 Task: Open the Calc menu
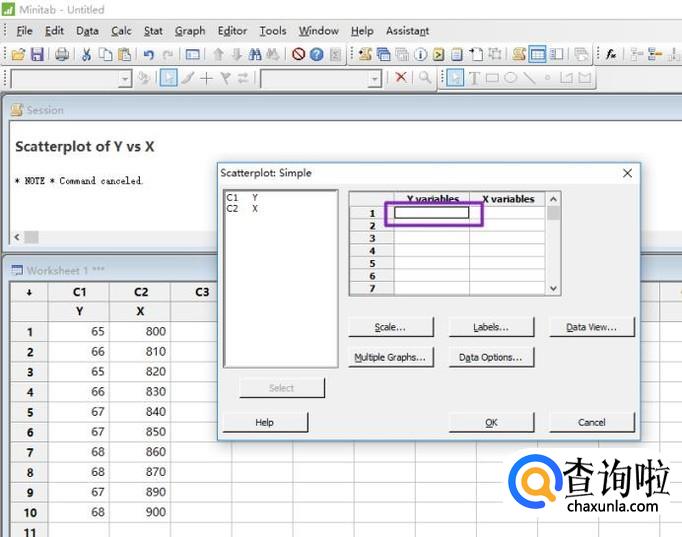pos(121,31)
